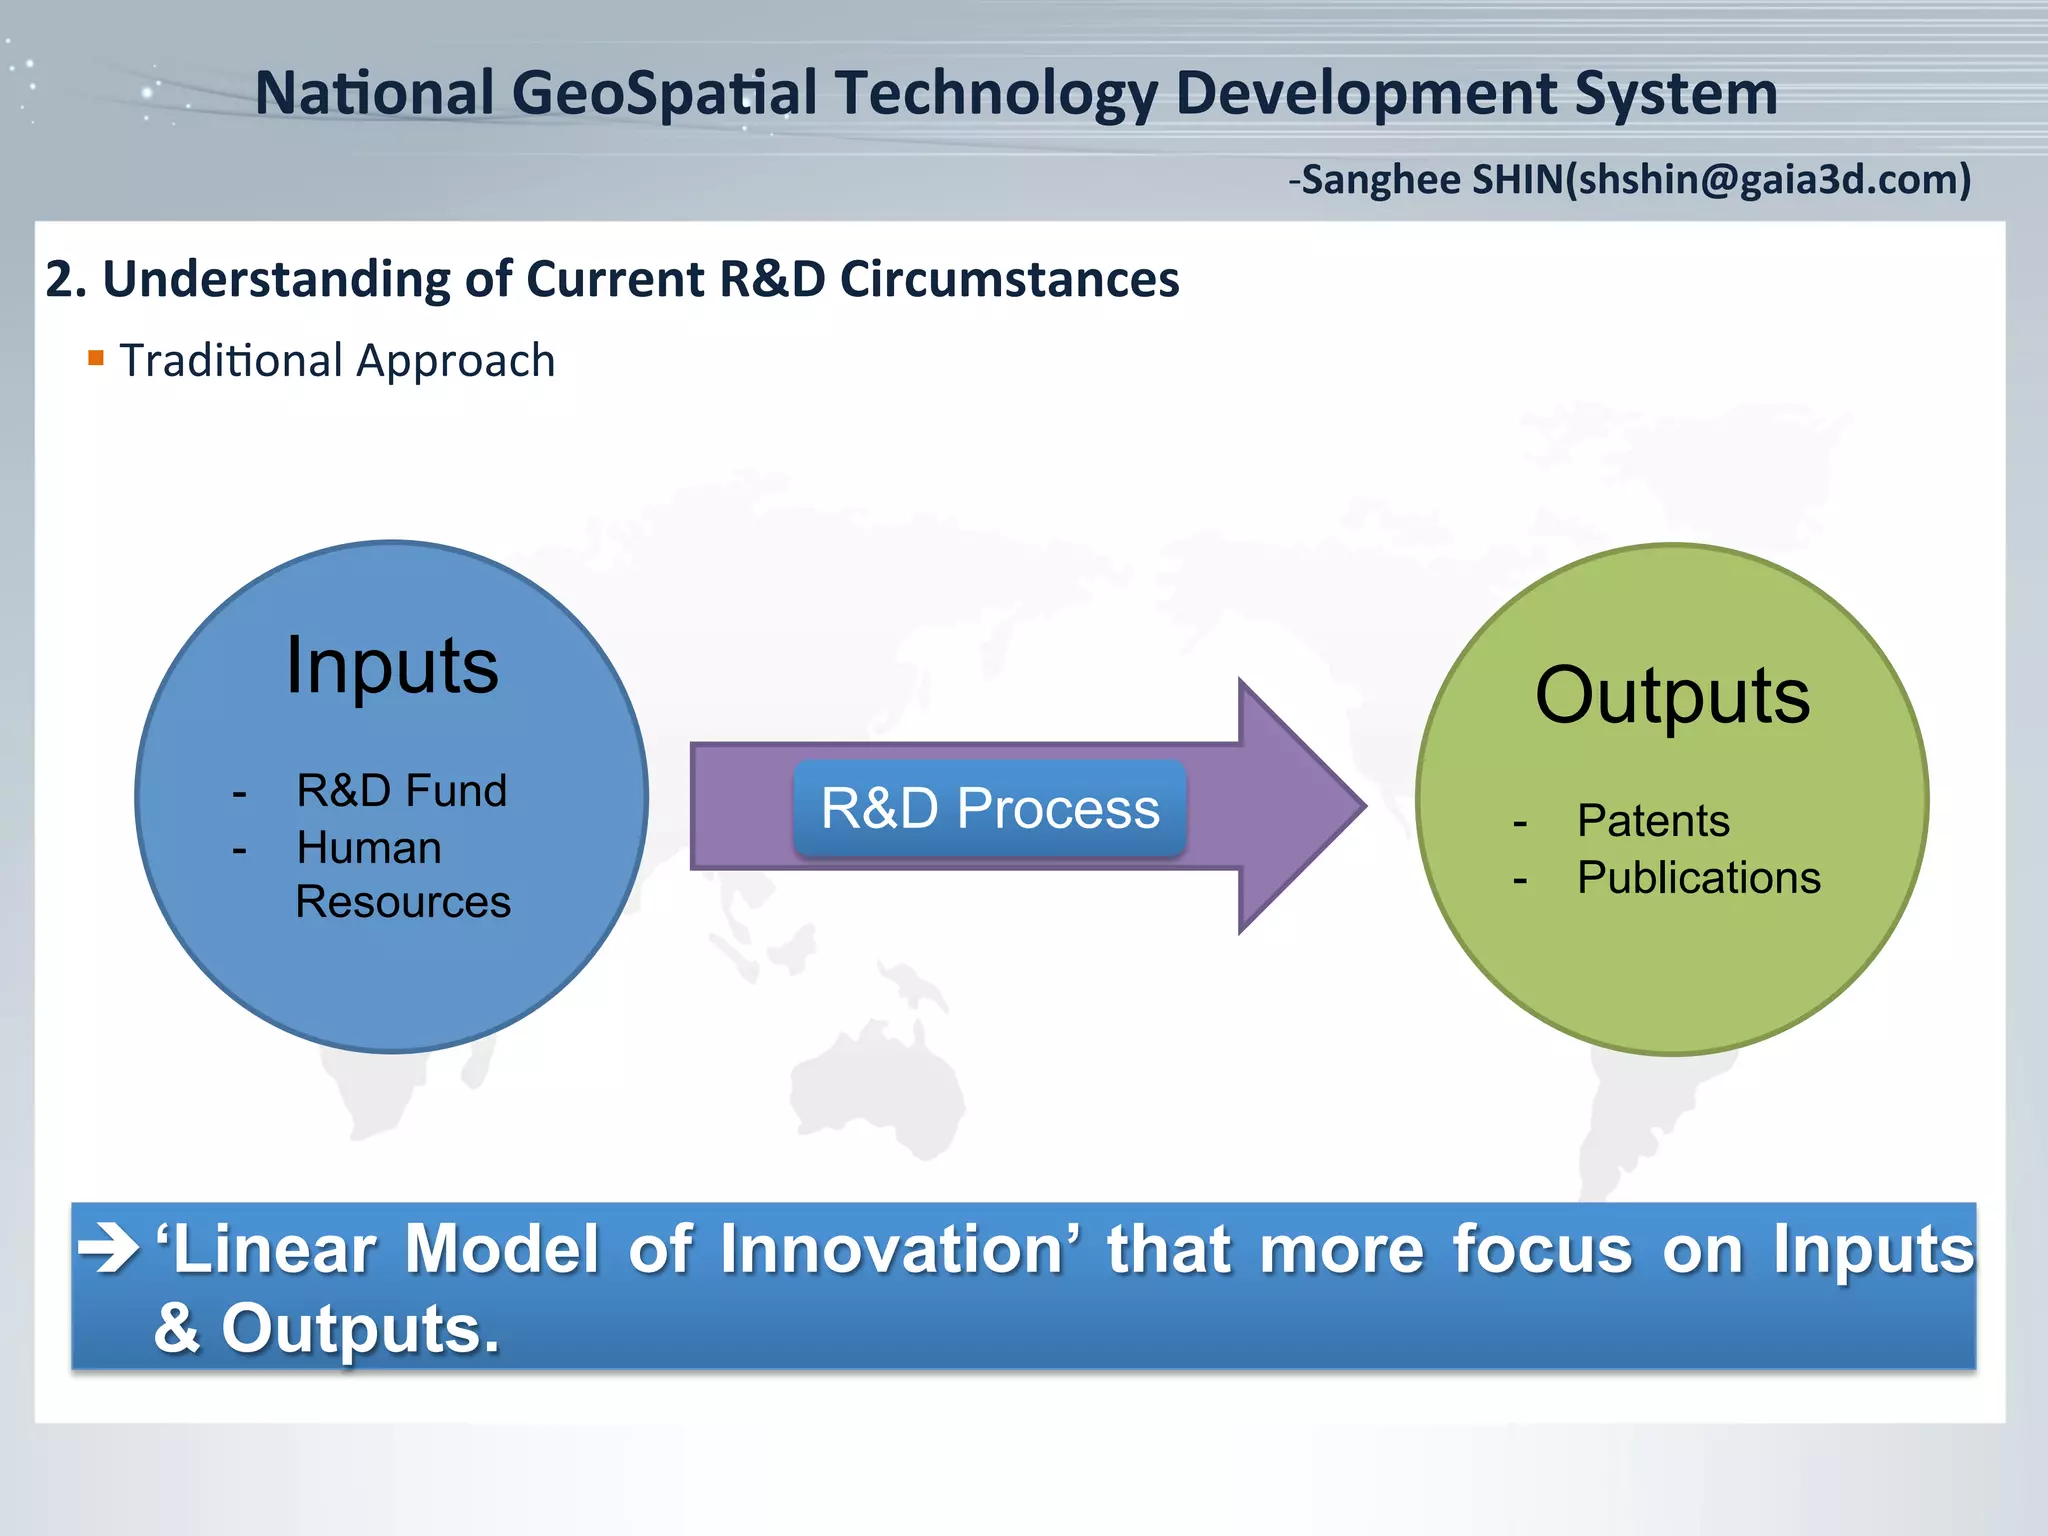Click the dash before Patents

click(x=1520, y=824)
